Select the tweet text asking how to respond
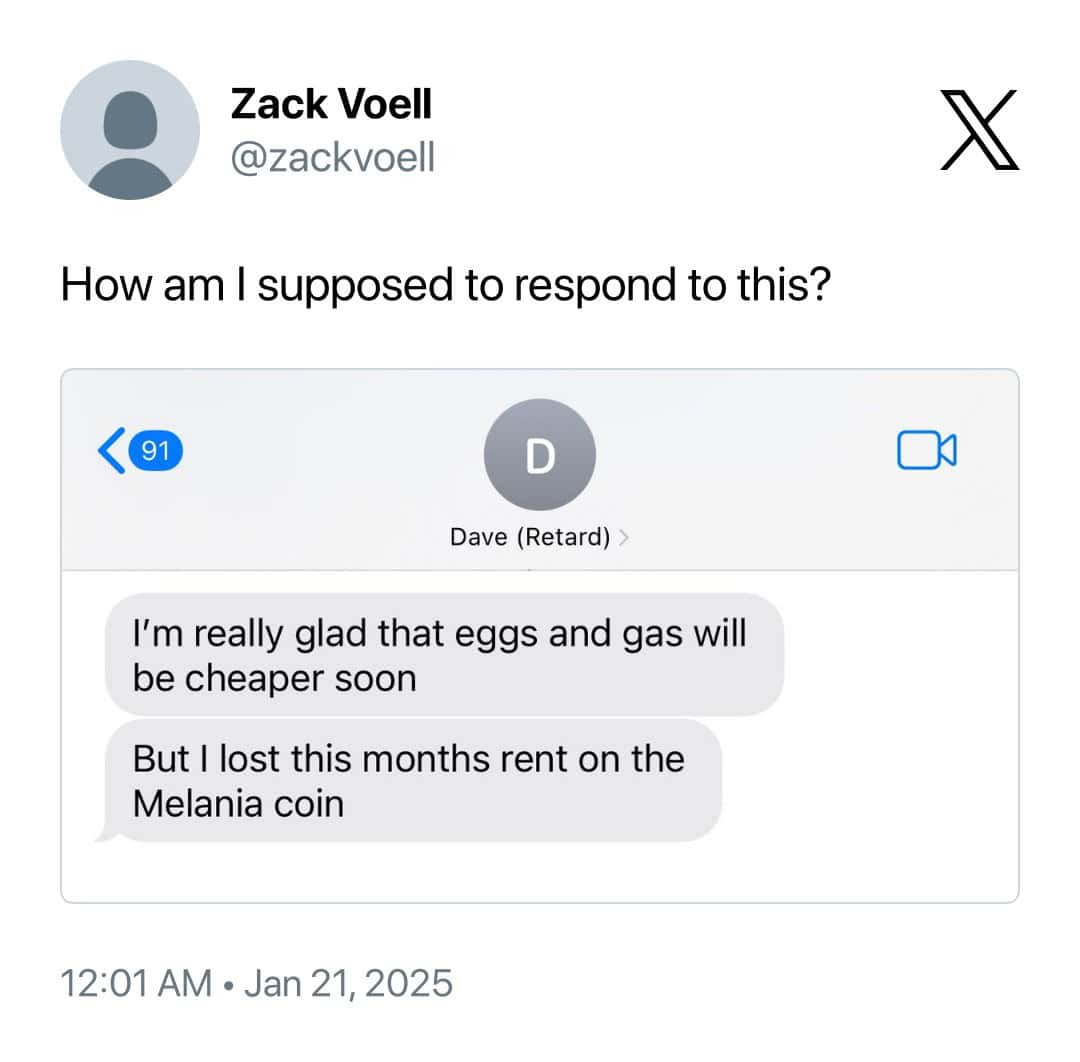Screen dimensions: 1080x1062 click(450, 285)
